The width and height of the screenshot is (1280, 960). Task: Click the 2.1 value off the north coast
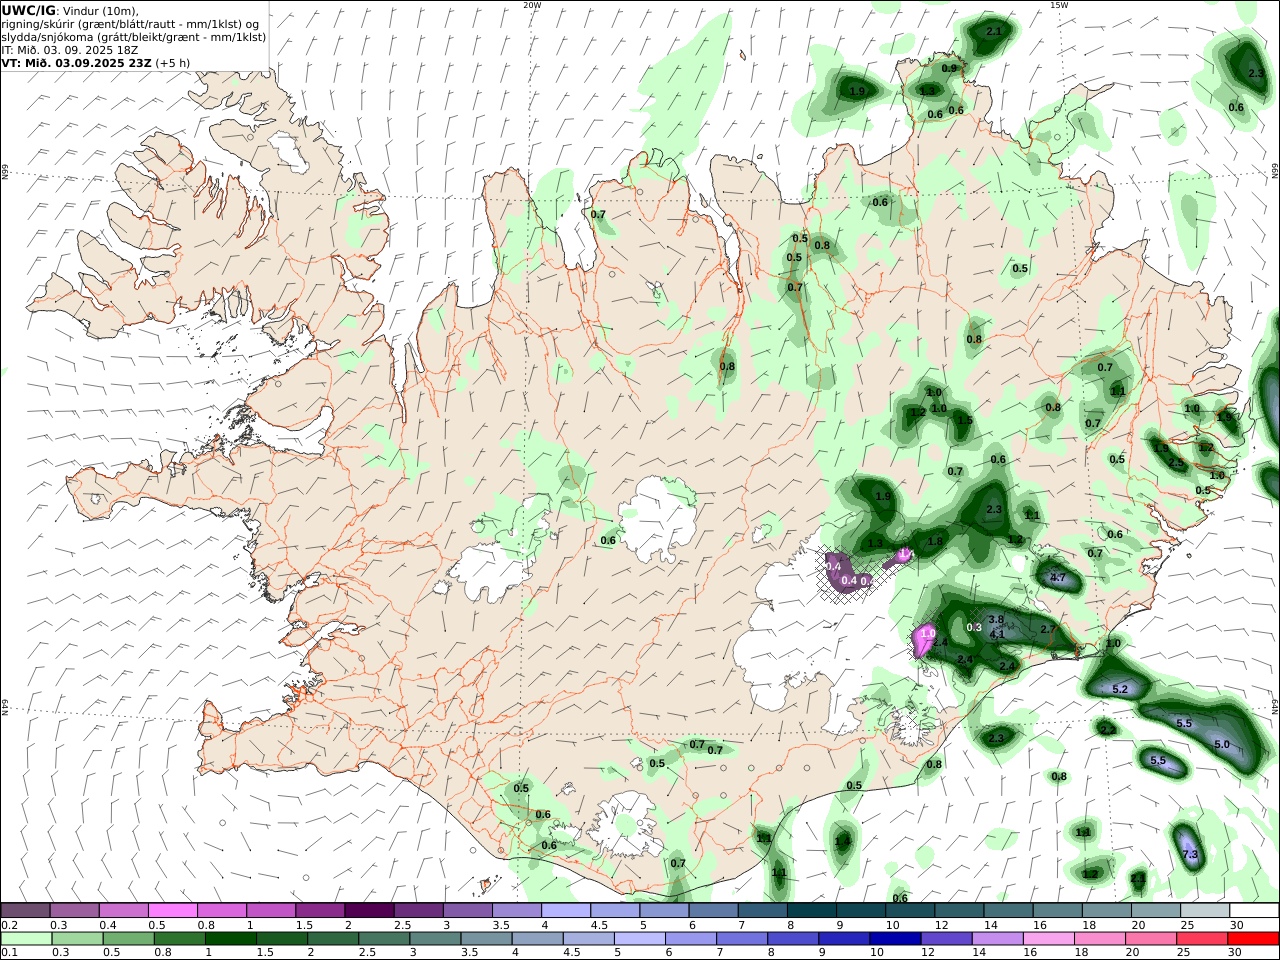point(994,32)
